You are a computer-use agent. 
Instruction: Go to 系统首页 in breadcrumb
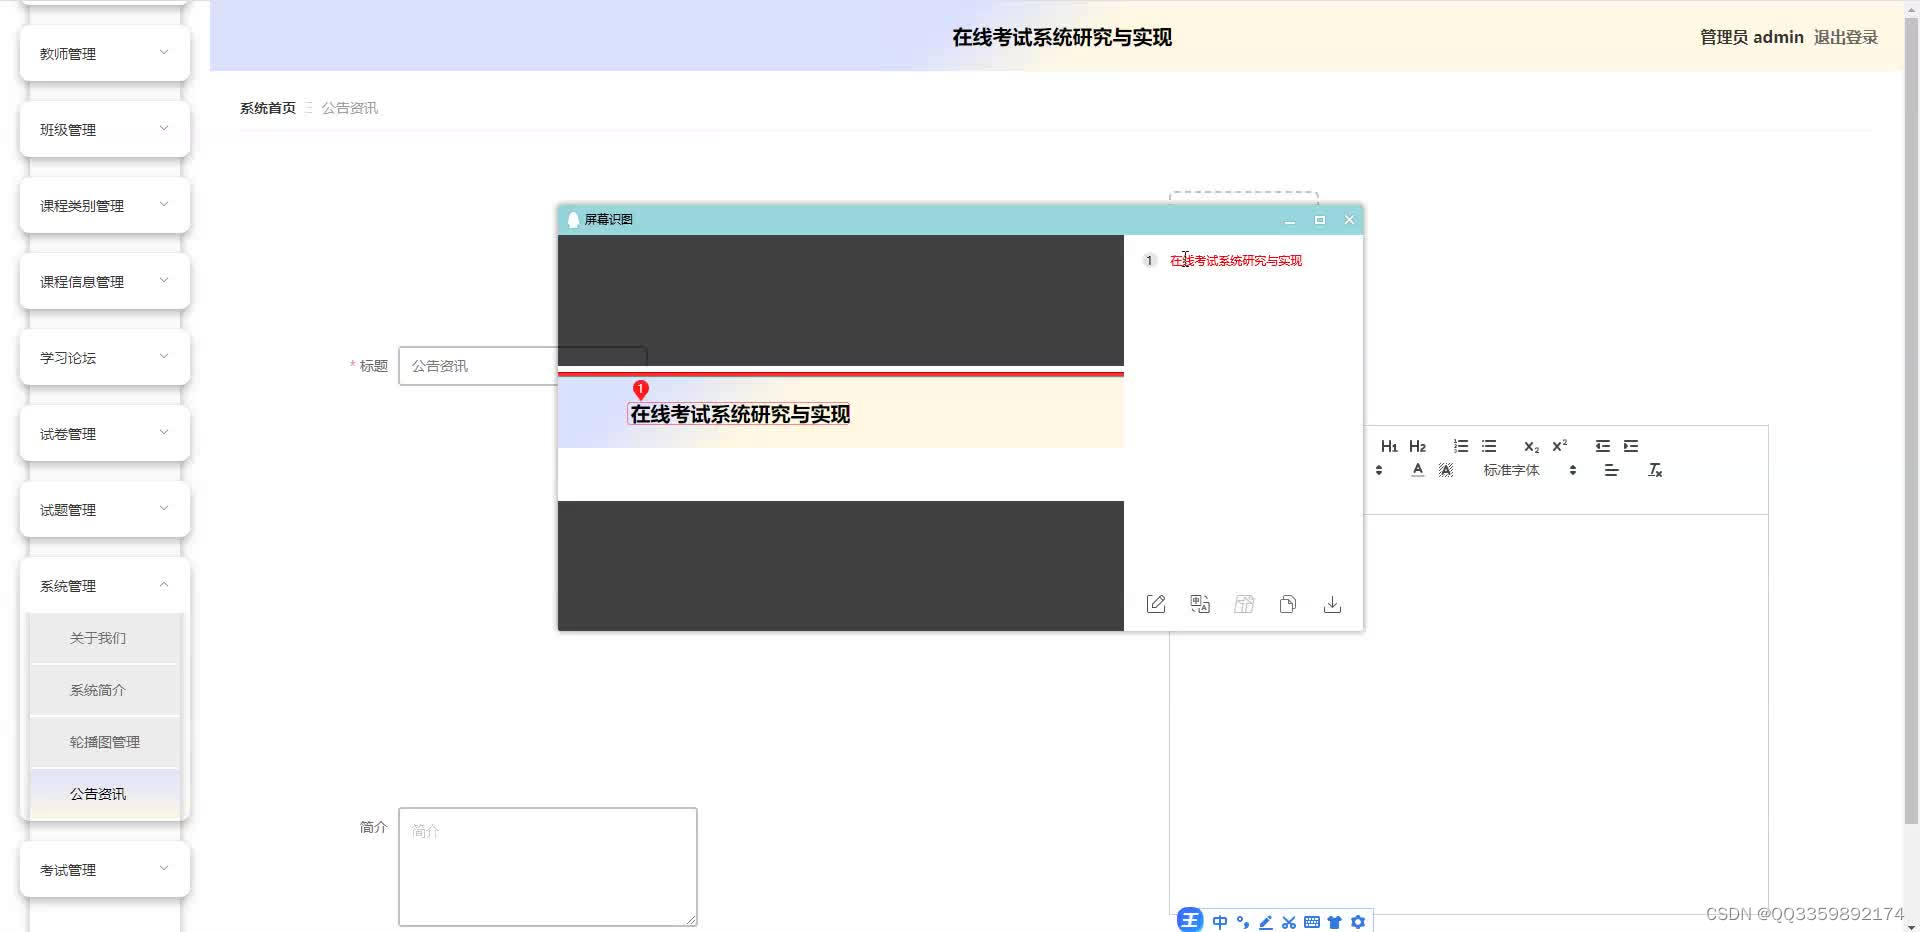point(268,108)
